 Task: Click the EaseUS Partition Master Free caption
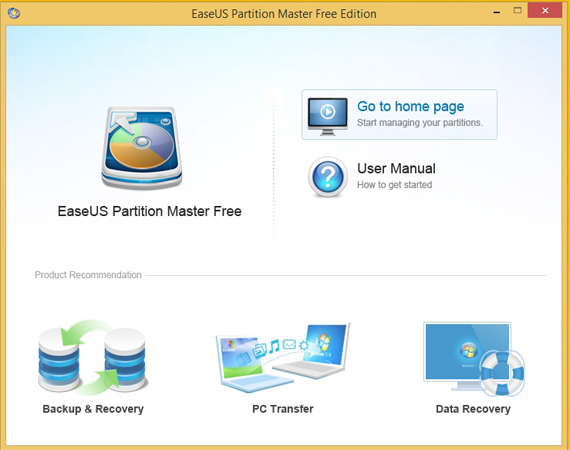149,211
